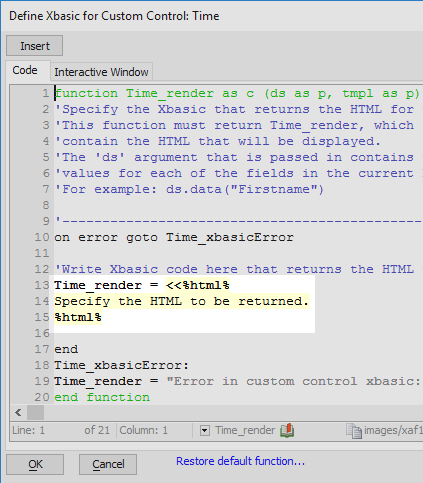Image resolution: width=423 pixels, height=483 pixels.
Task: Click the horizontal scrollbar thumb
Action: pyautogui.click(x=35, y=413)
